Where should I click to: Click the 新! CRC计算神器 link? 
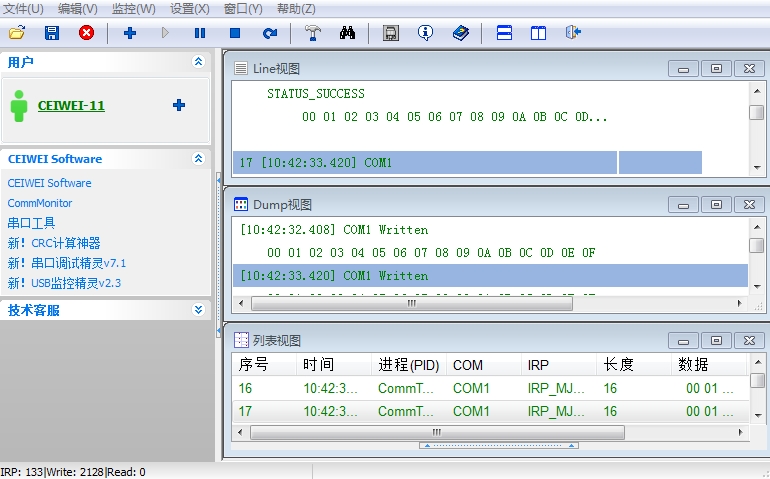pyautogui.click(x=54, y=243)
